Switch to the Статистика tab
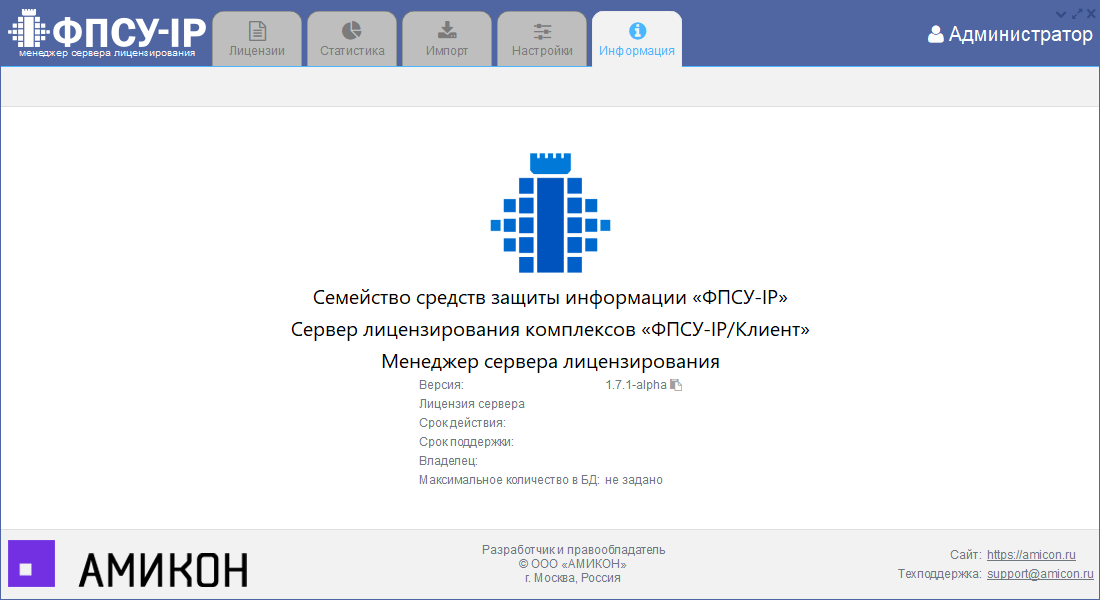The image size is (1100, 600). (x=352, y=39)
